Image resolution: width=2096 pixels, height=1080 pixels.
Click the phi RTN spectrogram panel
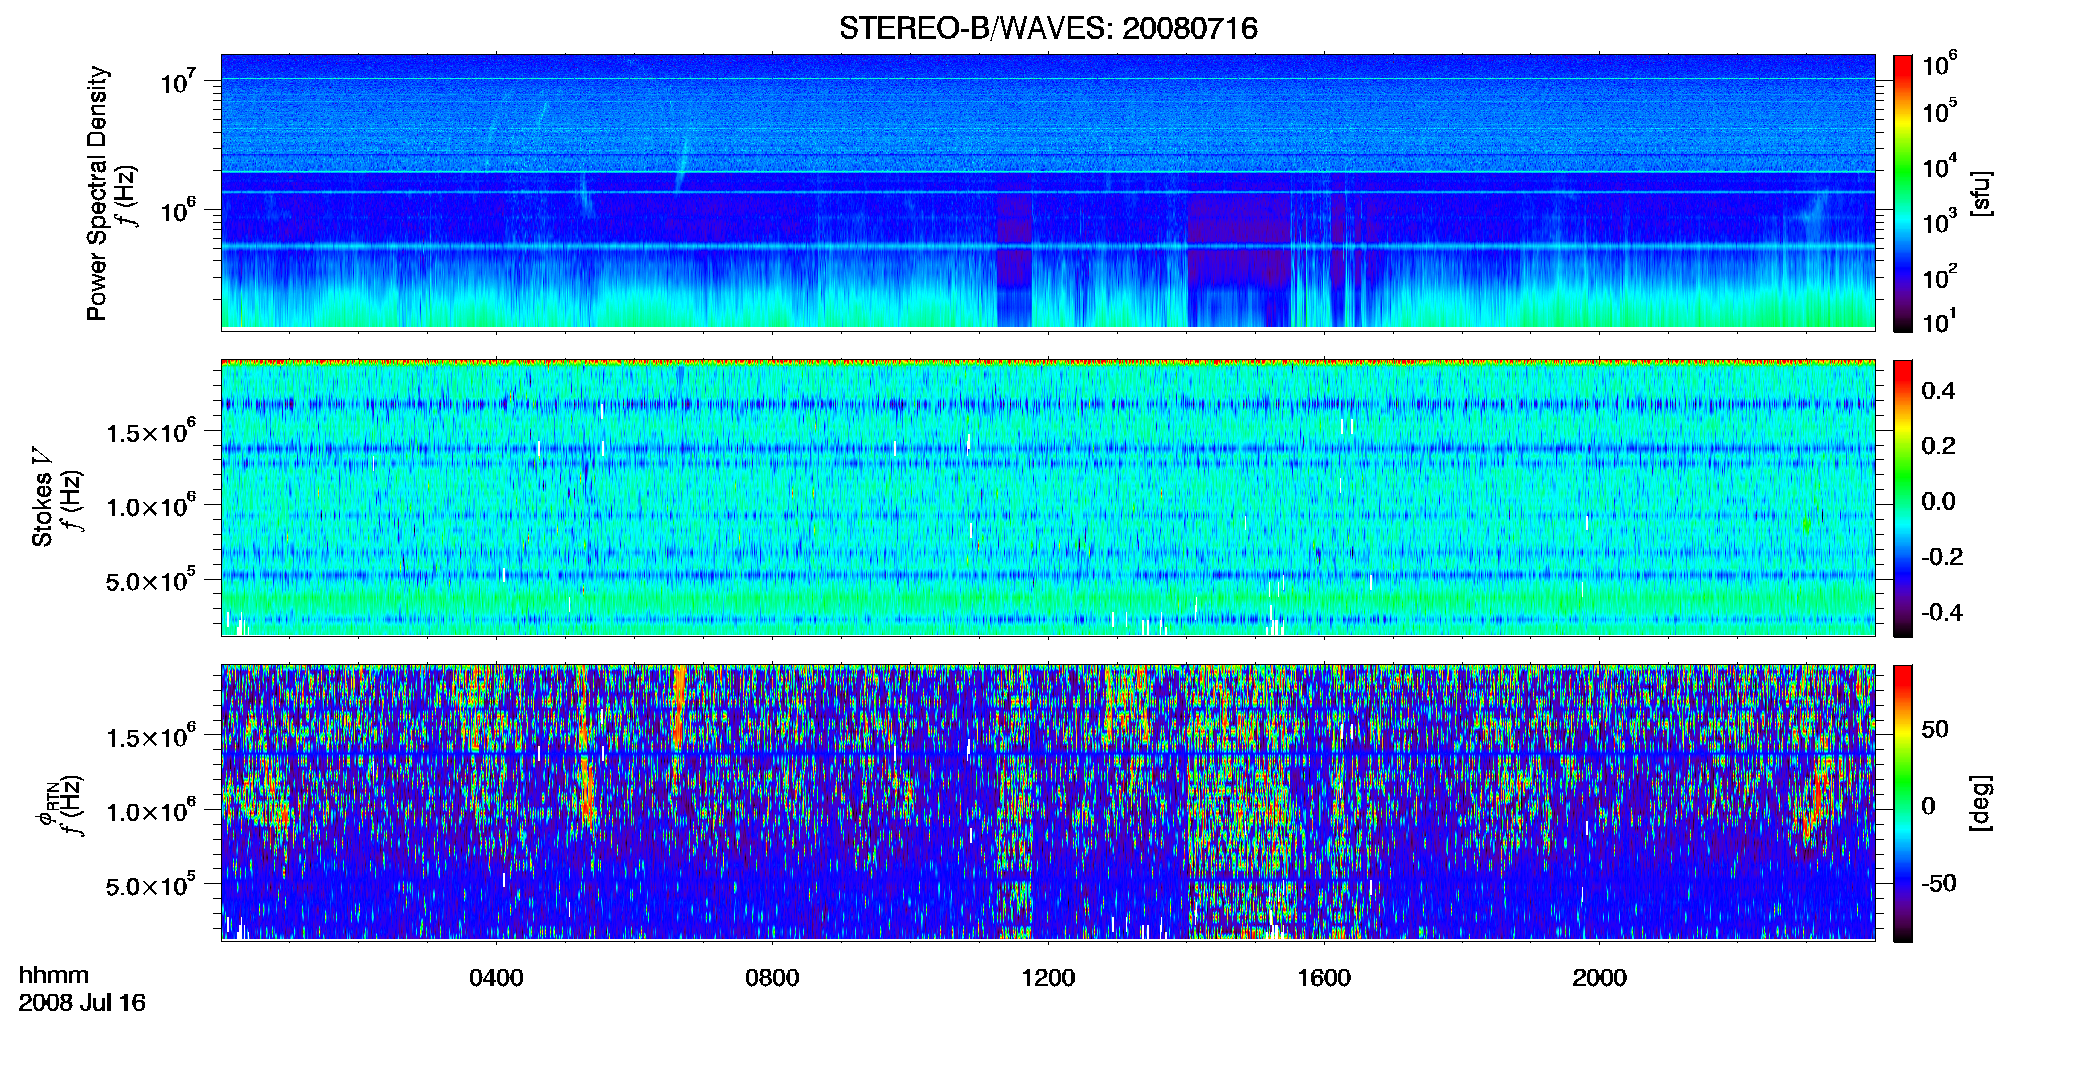coord(1048,802)
